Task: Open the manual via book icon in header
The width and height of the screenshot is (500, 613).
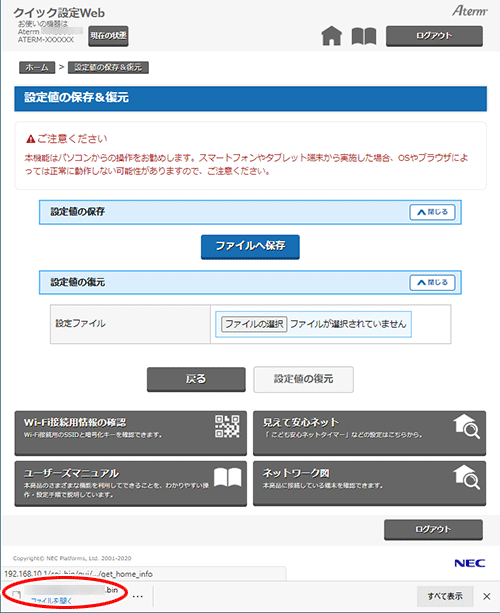Action: click(x=364, y=36)
